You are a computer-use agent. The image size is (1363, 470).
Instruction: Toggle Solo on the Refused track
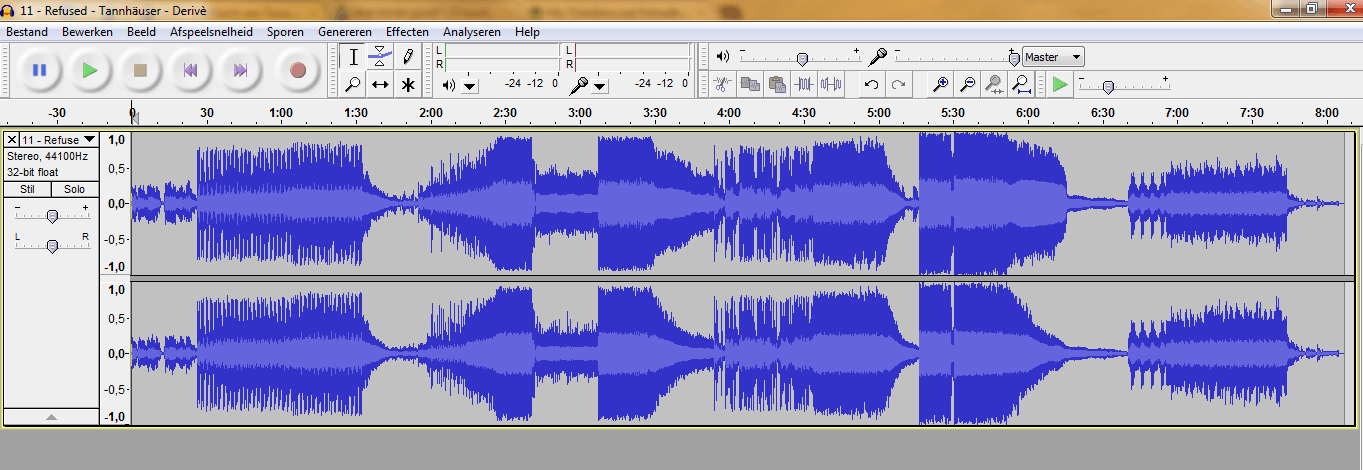[75, 189]
